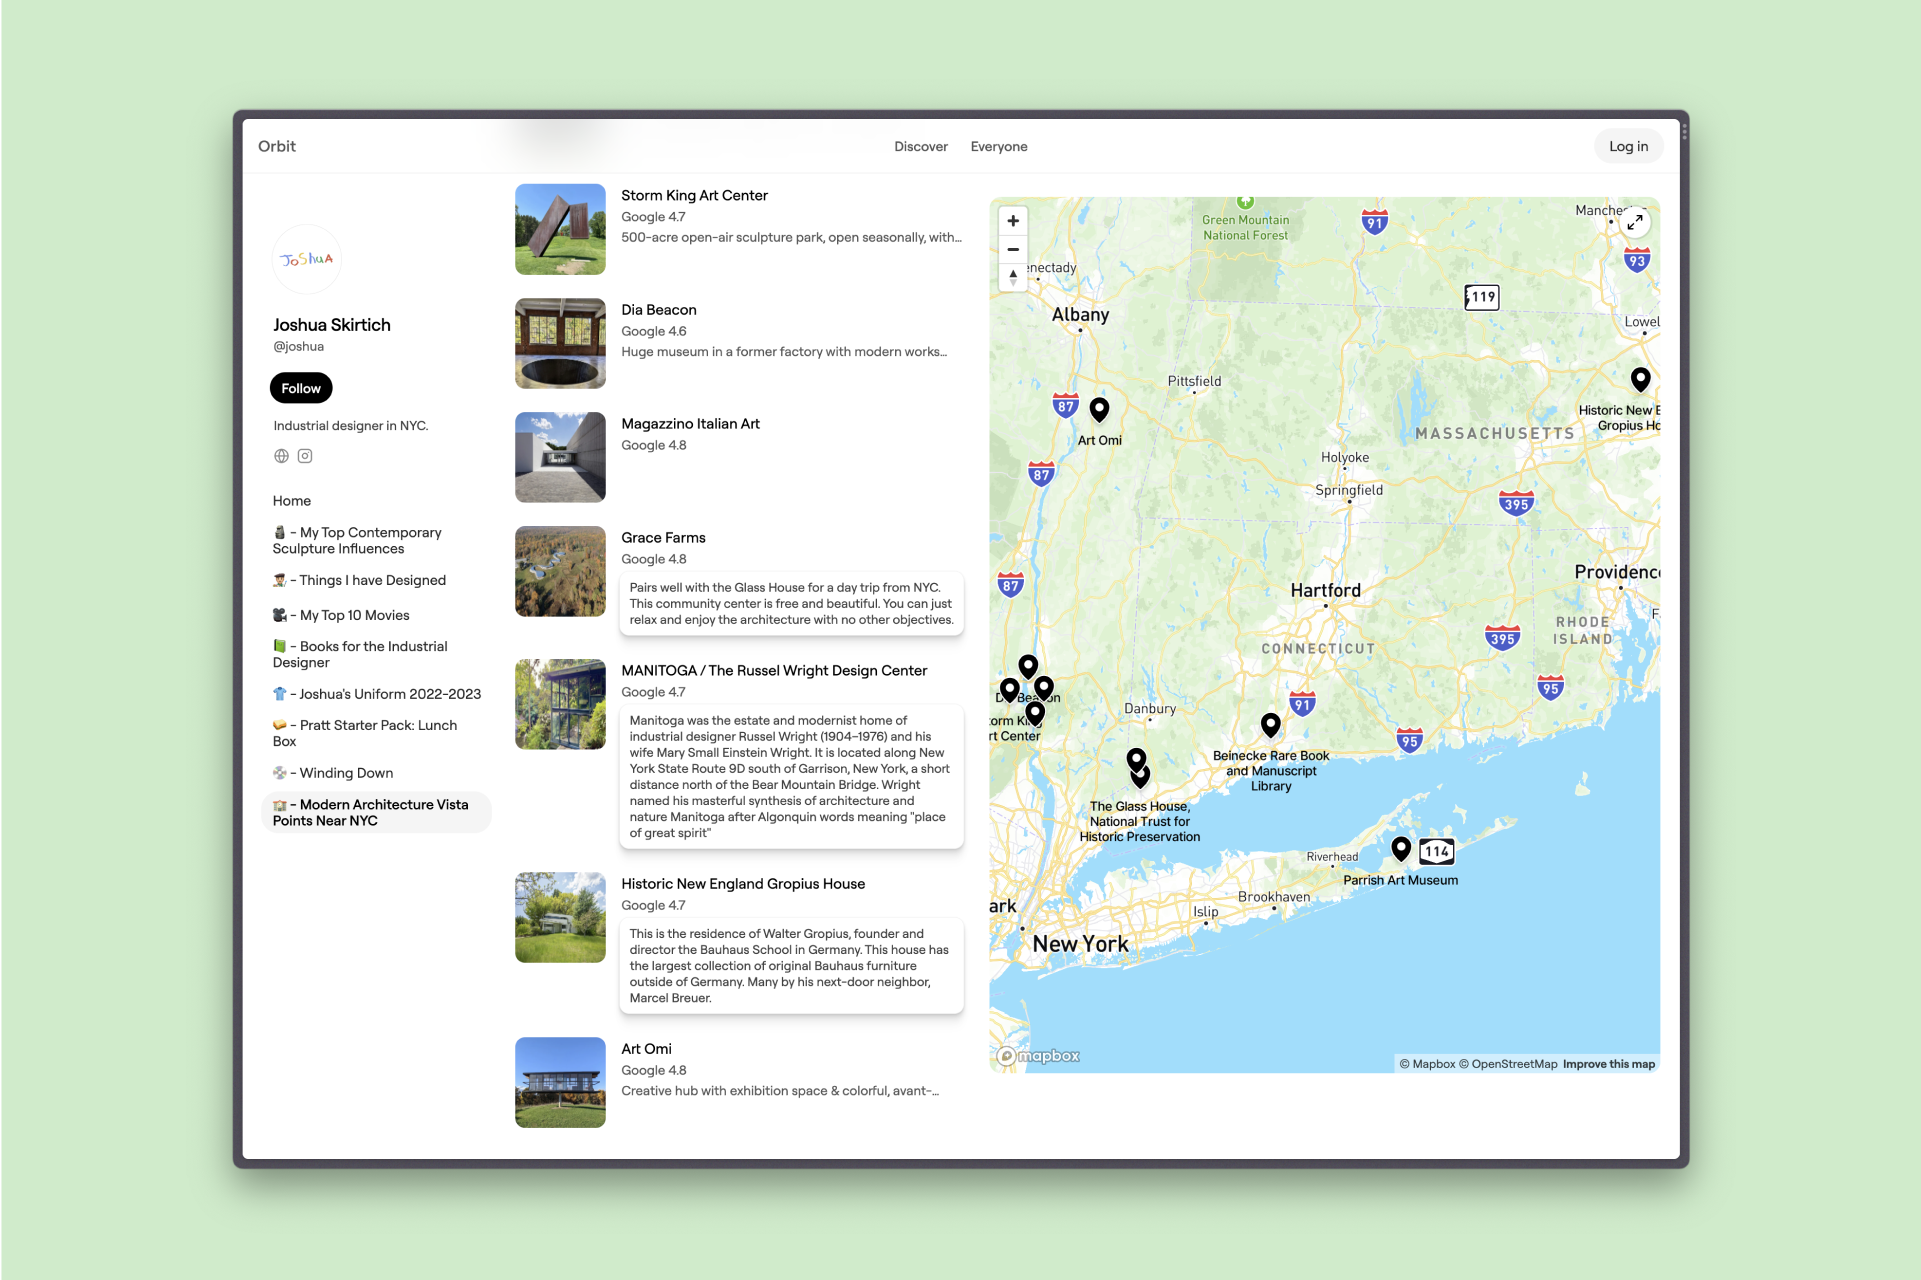Image resolution: width=1921 pixels, height=1280 pixels.
Task: Click the Art Omi map pin
Action: 1099,409
